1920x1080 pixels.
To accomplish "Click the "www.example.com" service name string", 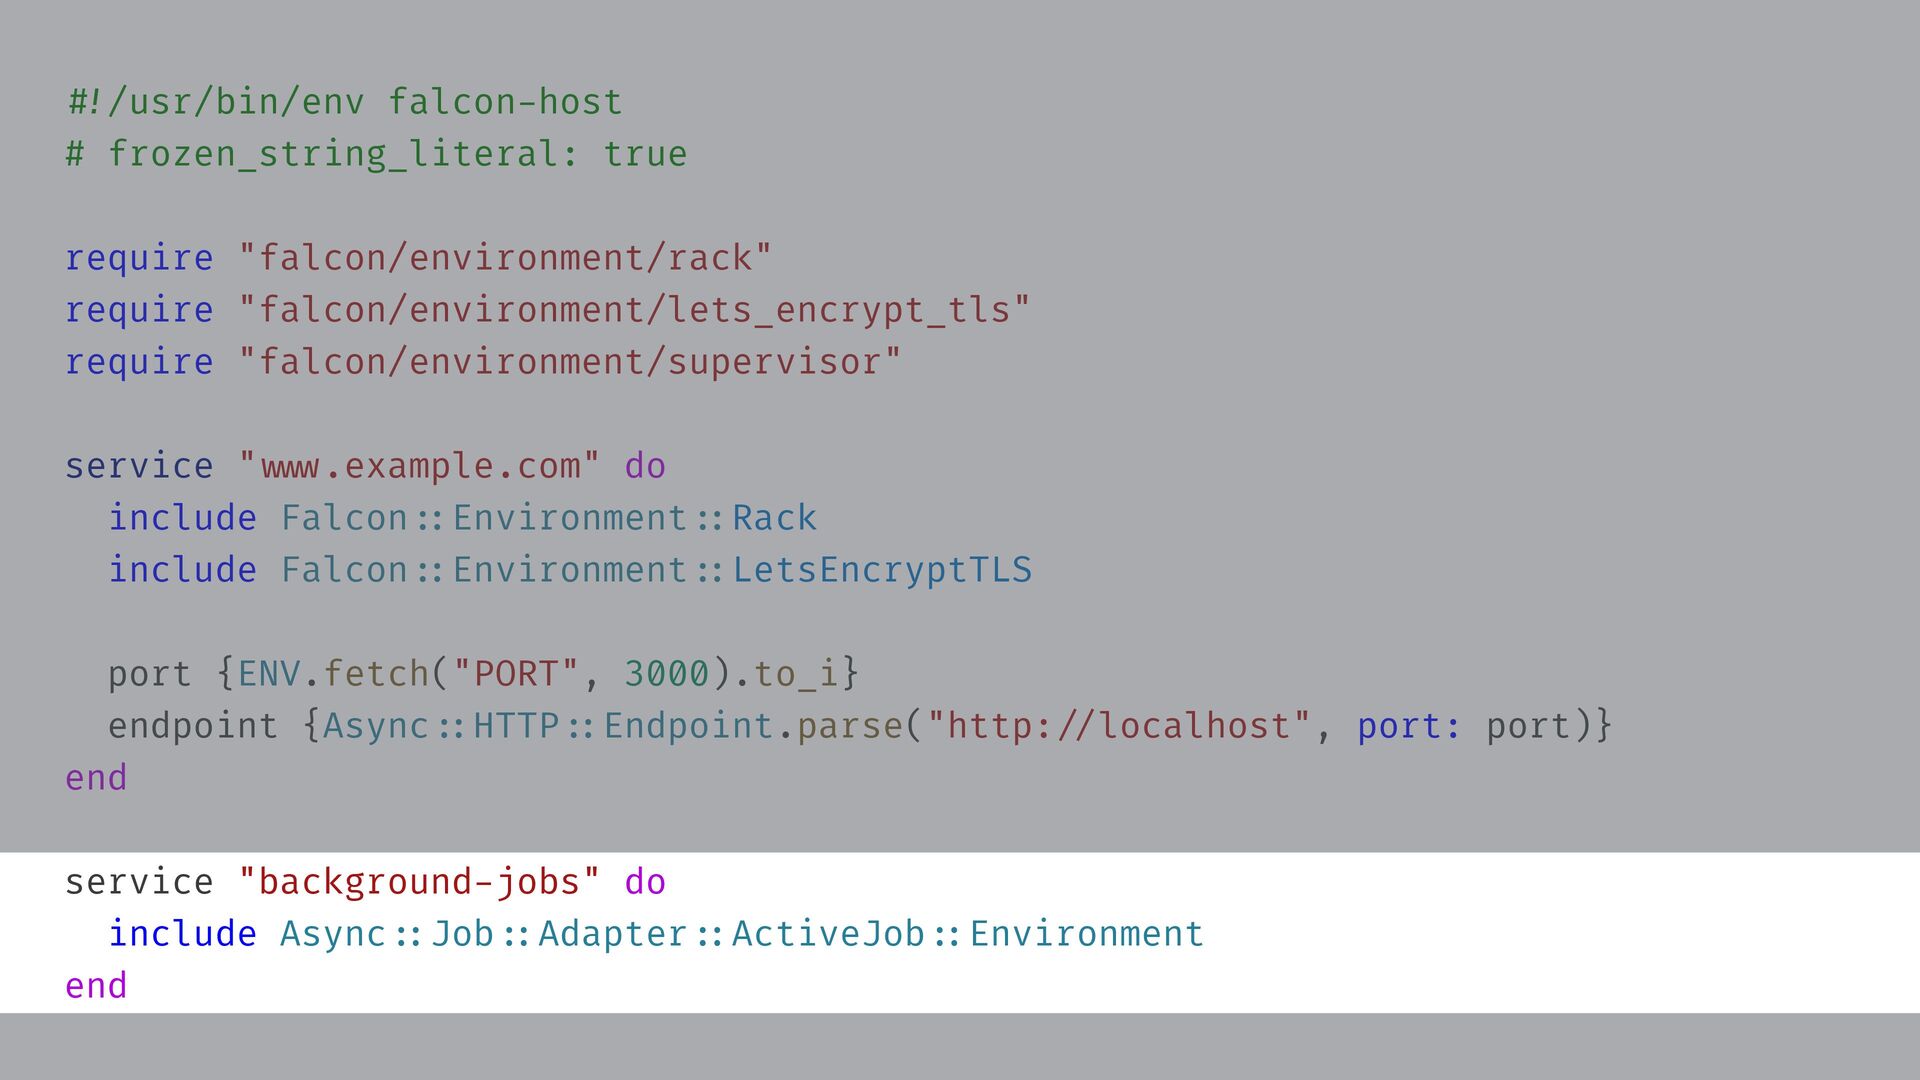I will pyautogui.click(x=419, y=466).
